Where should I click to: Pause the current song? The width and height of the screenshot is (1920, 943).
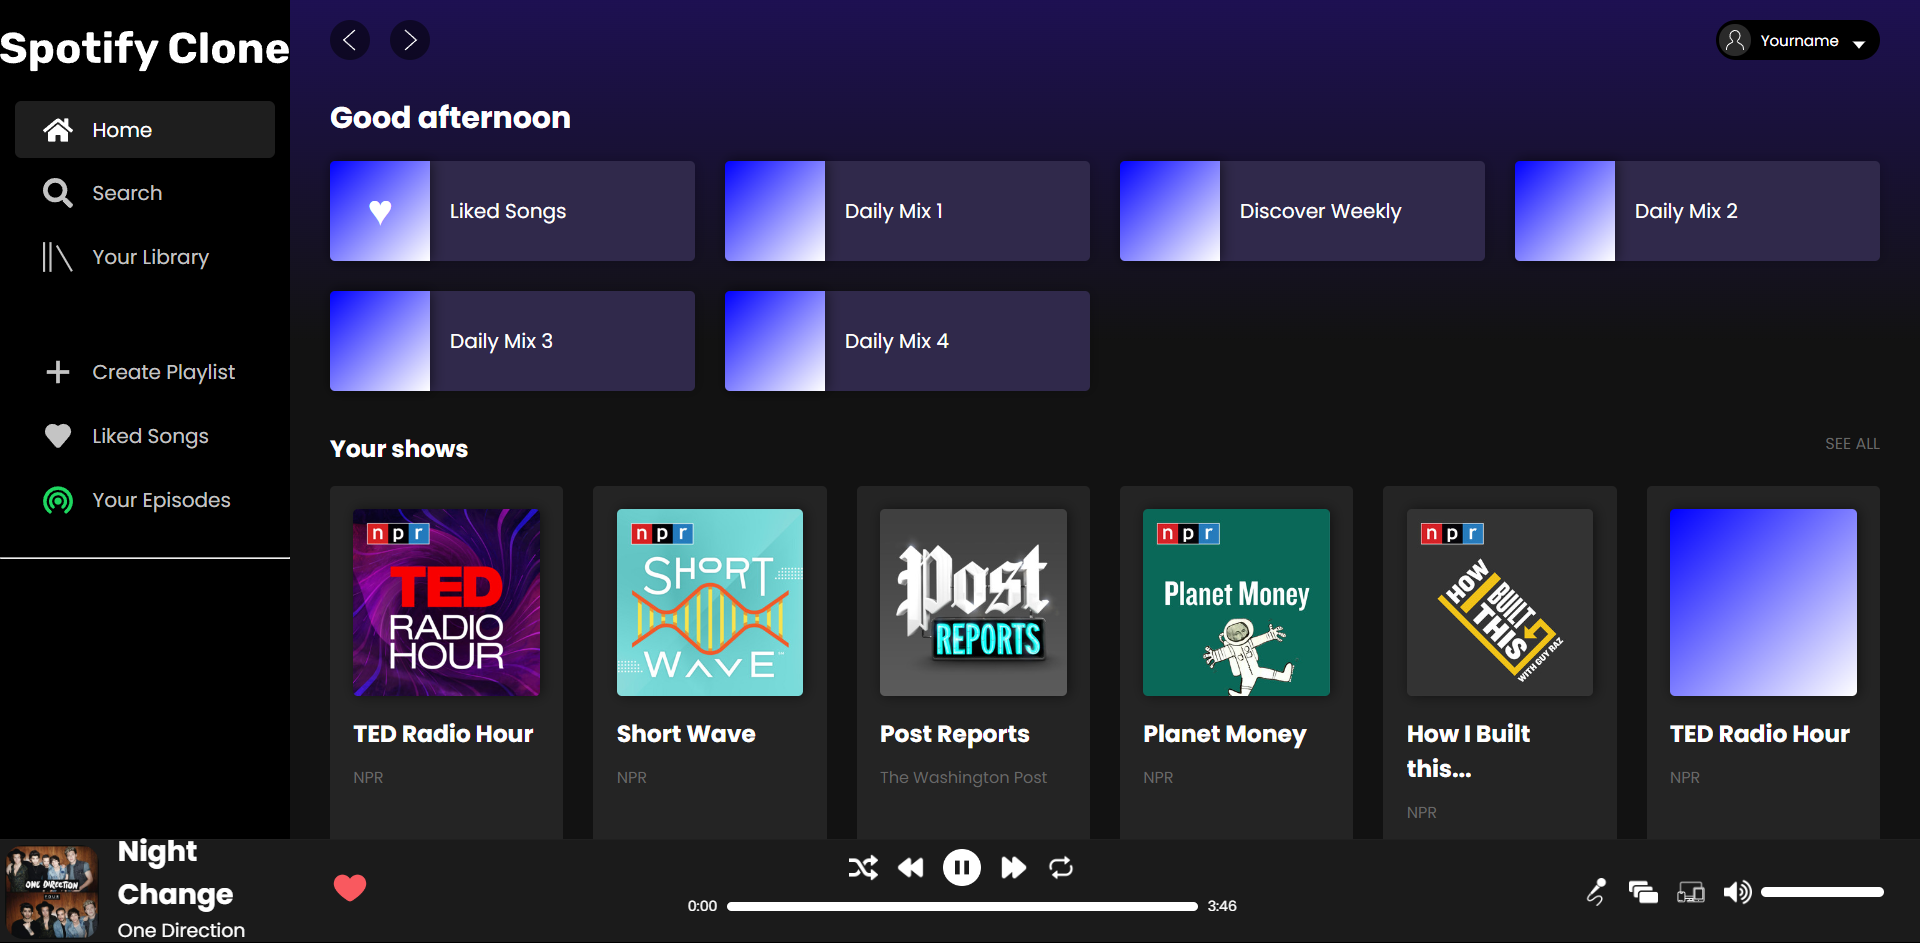[x=962, y=867]
